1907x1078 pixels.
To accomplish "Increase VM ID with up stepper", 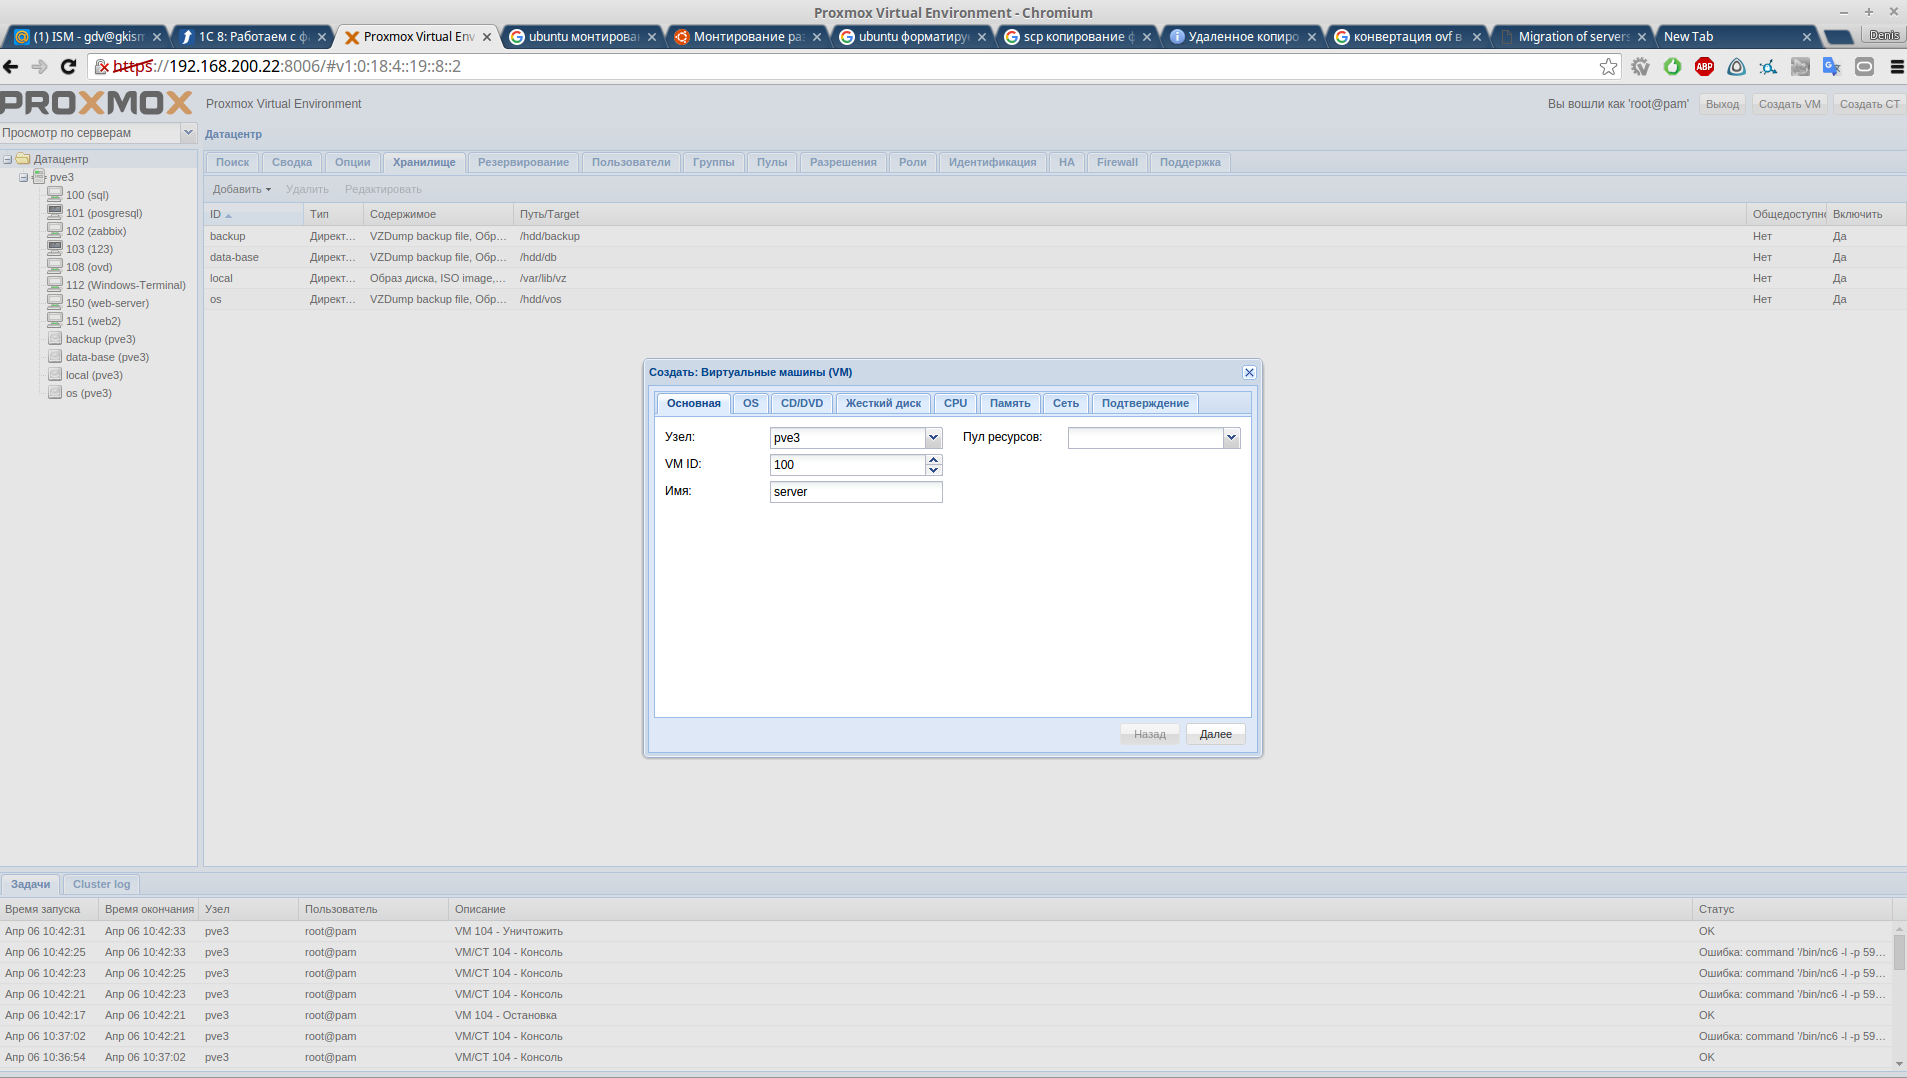I will (x=933, y=460).
